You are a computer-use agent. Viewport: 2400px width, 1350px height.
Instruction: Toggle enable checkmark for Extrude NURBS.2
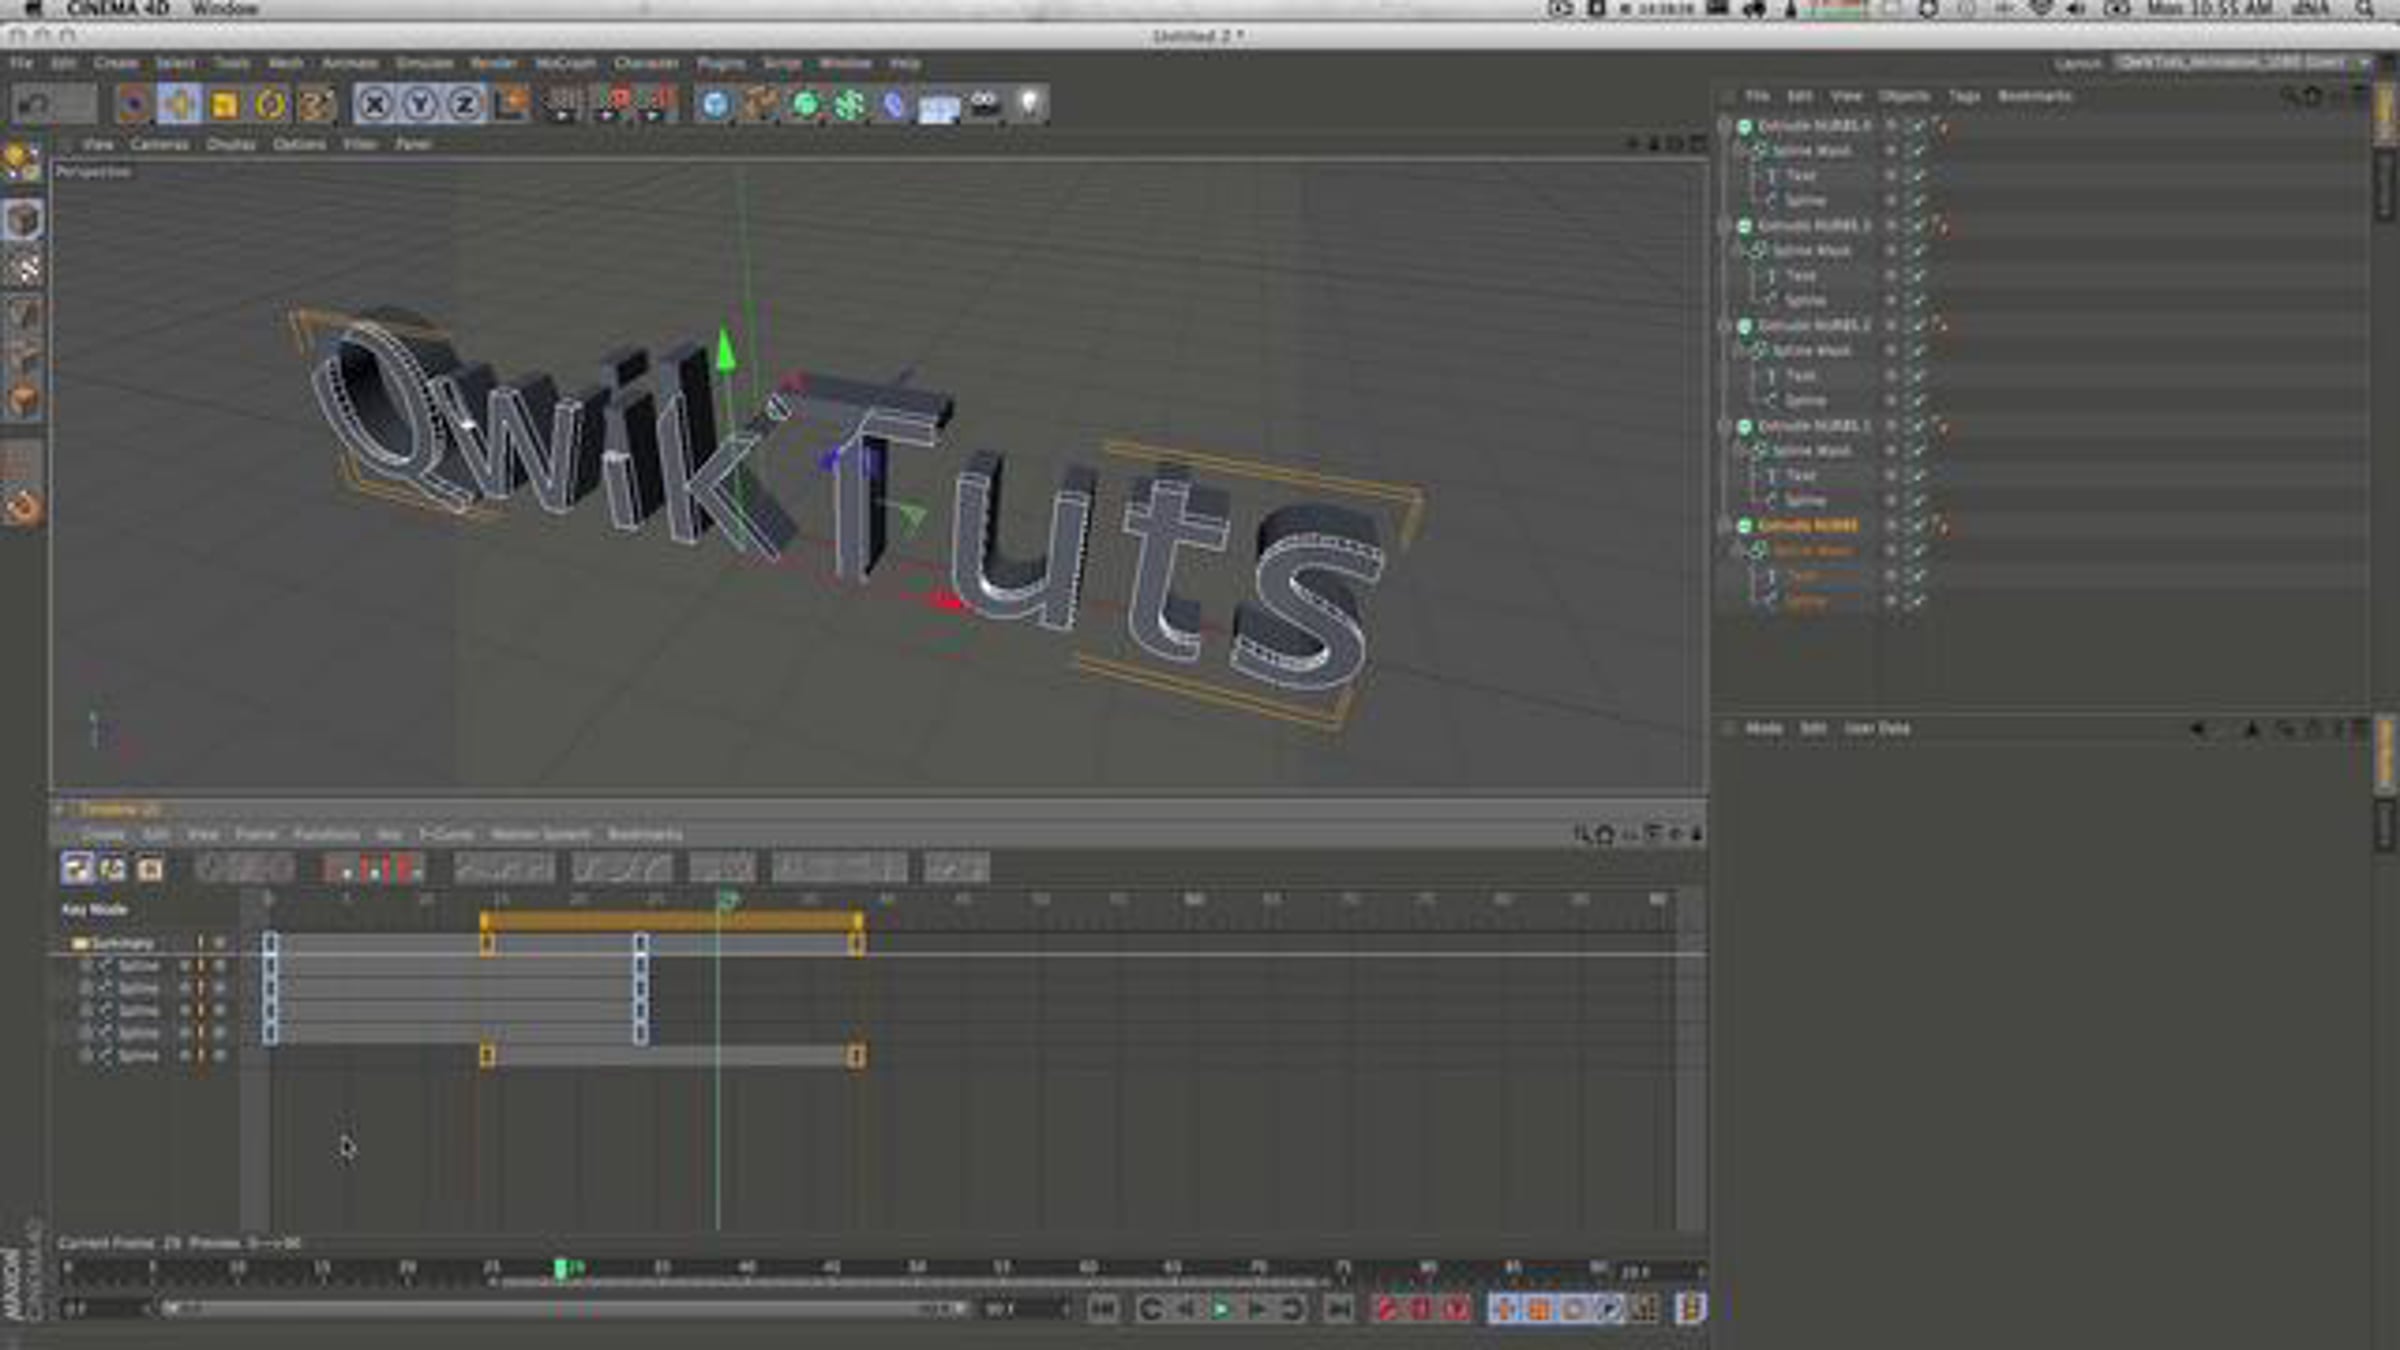click(x=1916, y=326)
